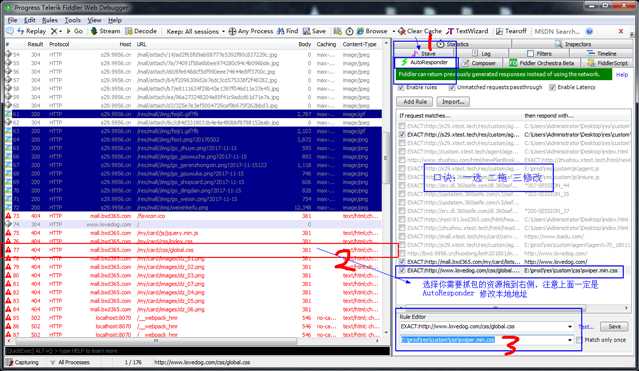Screen dimensions: 639x371
Task: Switch to the Timeline tab
Action: click(602, 53)
